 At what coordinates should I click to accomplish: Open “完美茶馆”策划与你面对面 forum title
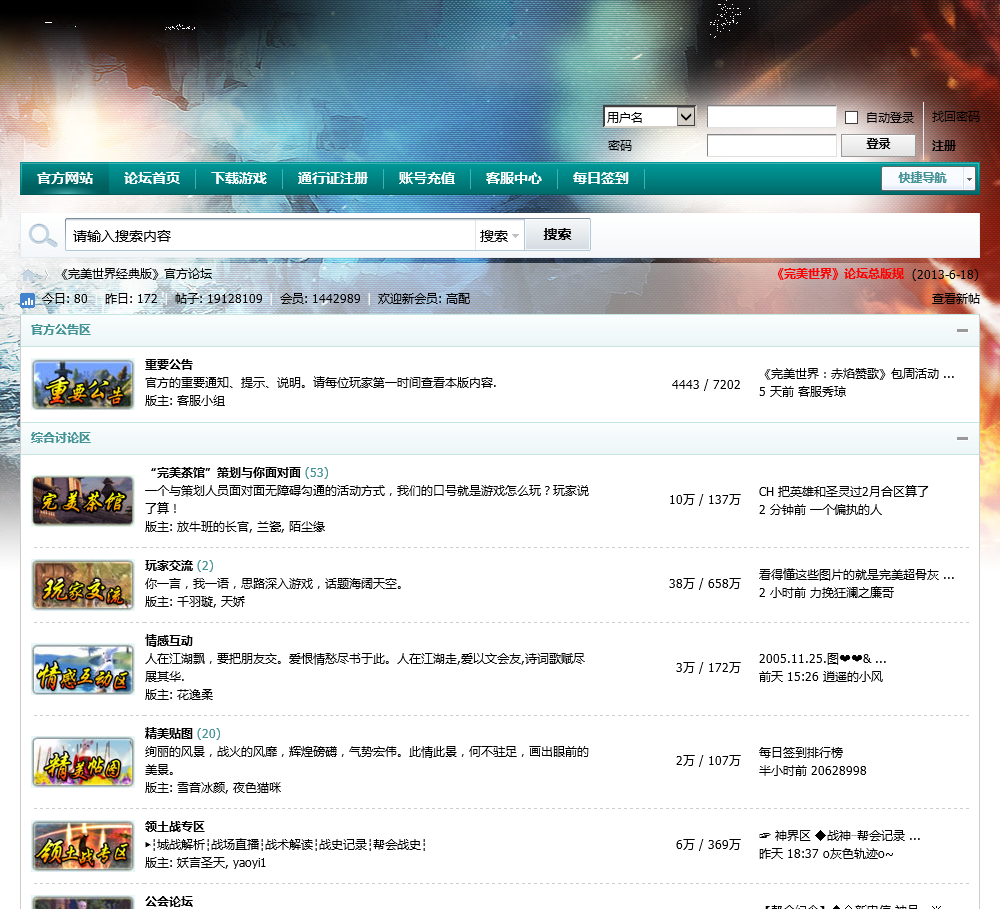click(225, 473)
